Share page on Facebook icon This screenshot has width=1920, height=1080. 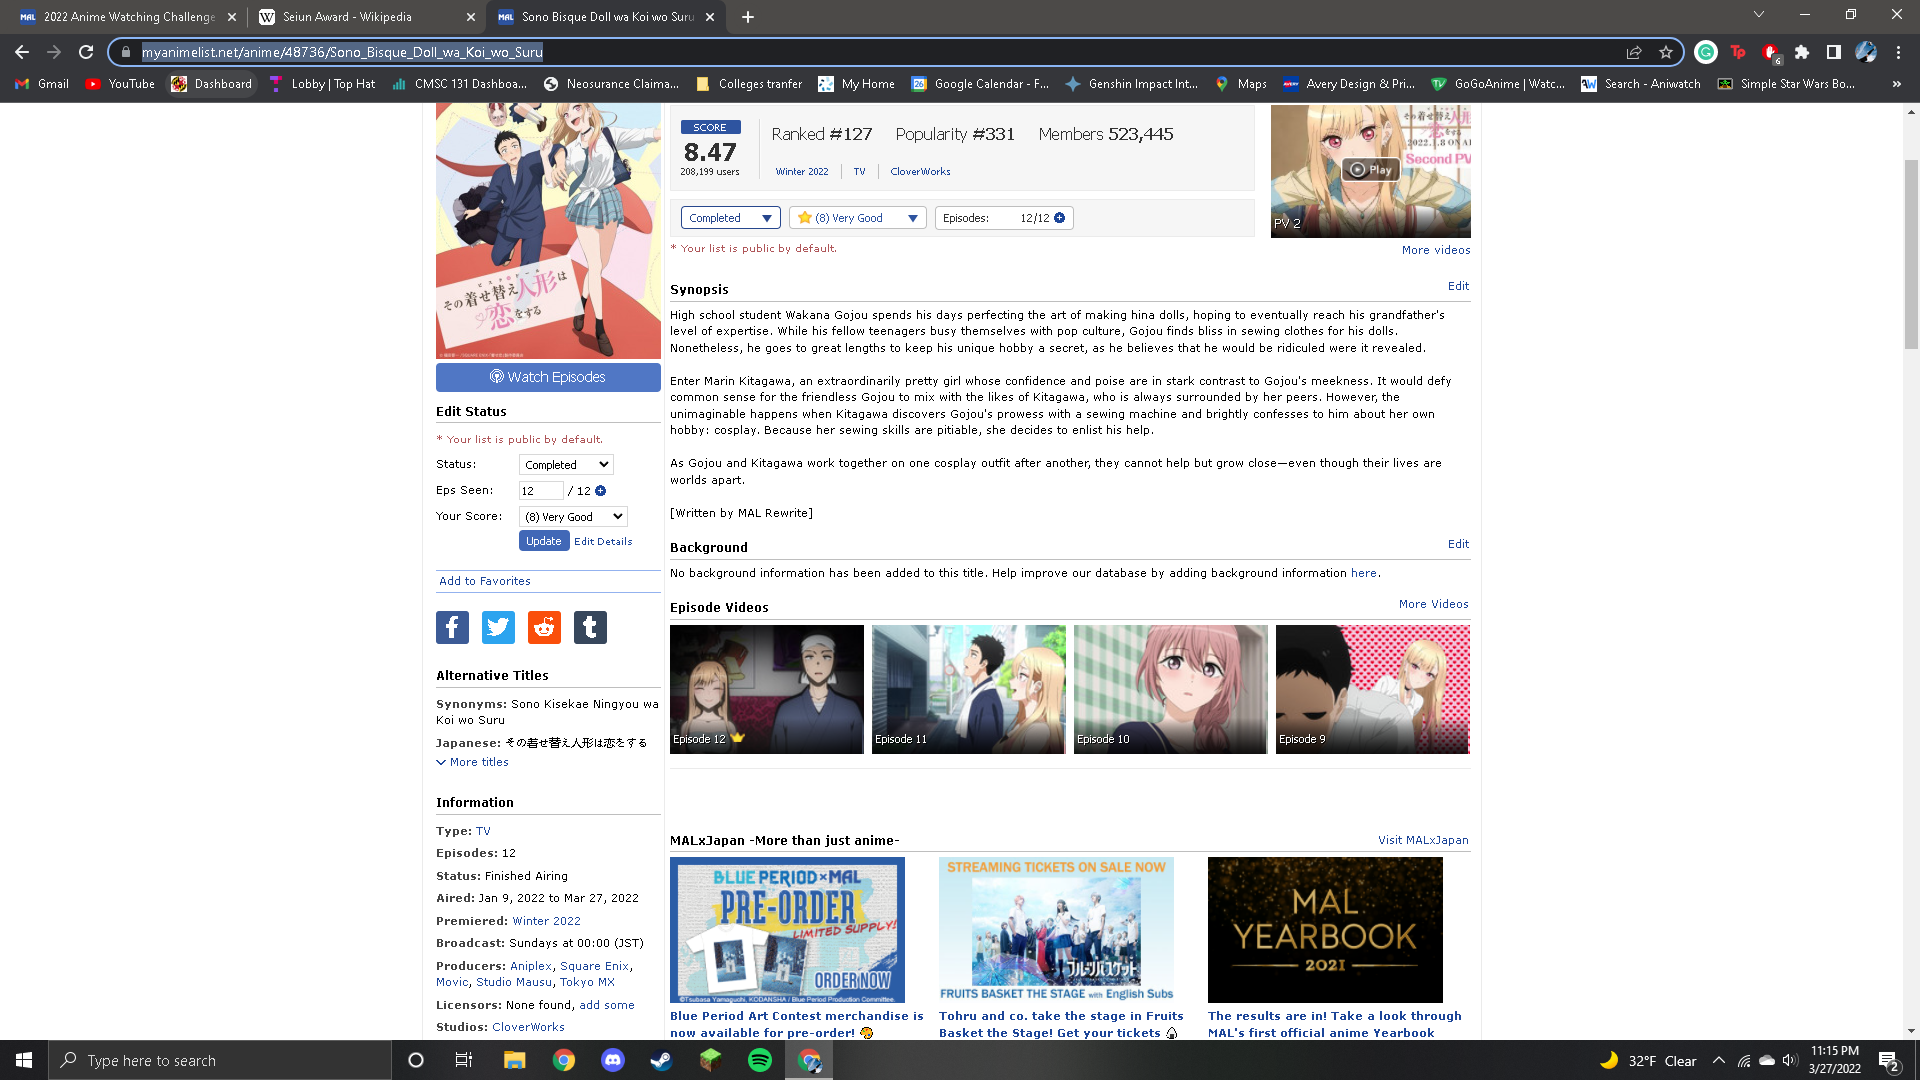tap(452, 627)
